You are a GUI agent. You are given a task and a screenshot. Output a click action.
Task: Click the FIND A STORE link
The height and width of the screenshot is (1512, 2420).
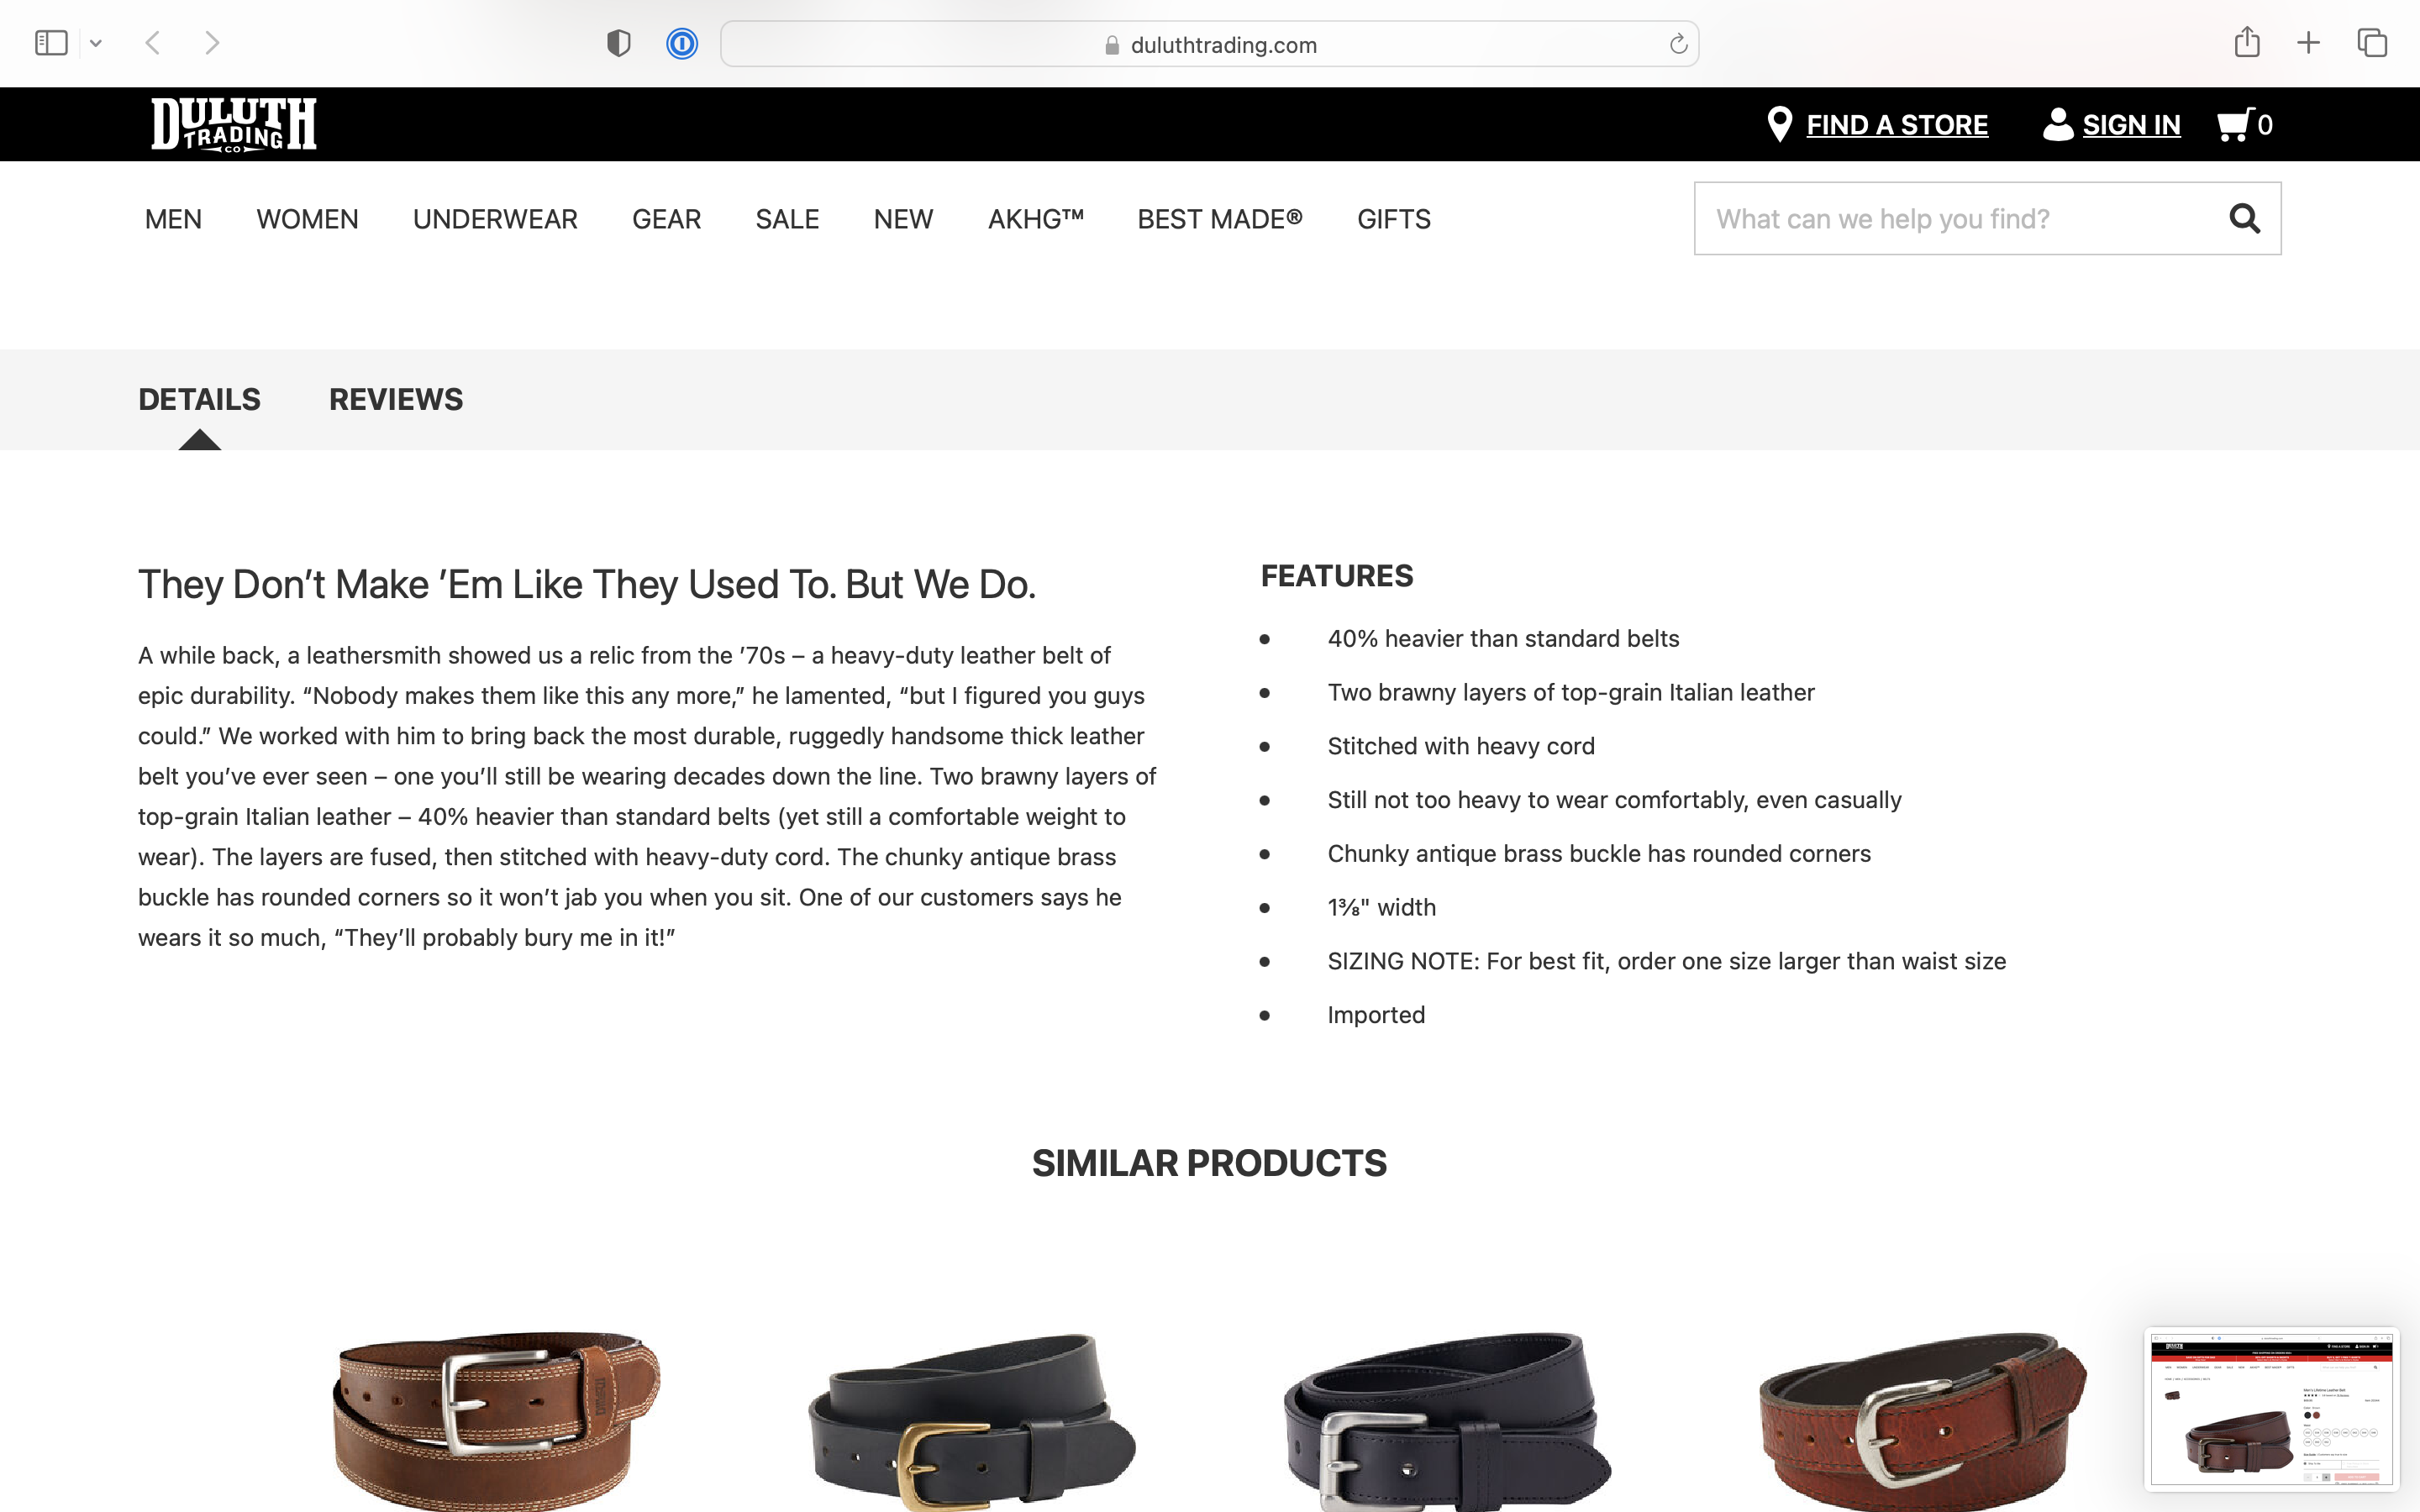click(x=1896, y=125)
